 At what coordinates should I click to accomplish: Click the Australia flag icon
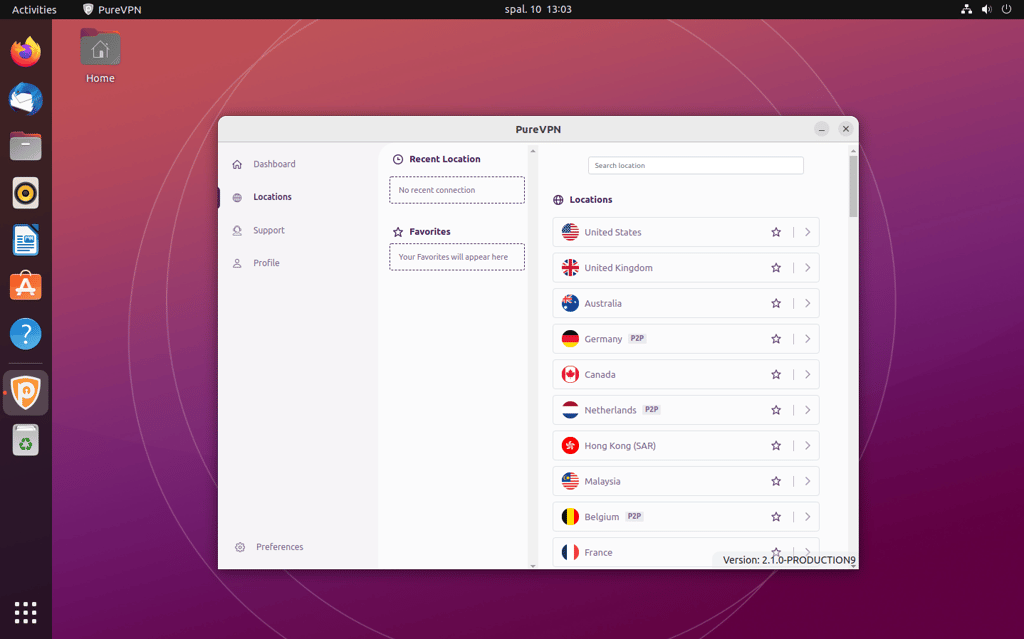pyautogui.click(x=570, y=303)
